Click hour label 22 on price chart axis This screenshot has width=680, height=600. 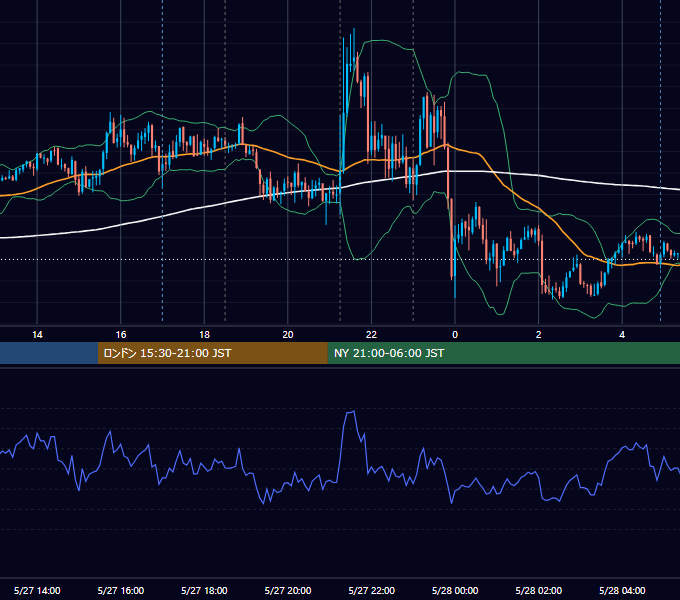pyautogui.click(x=372, y=335)
